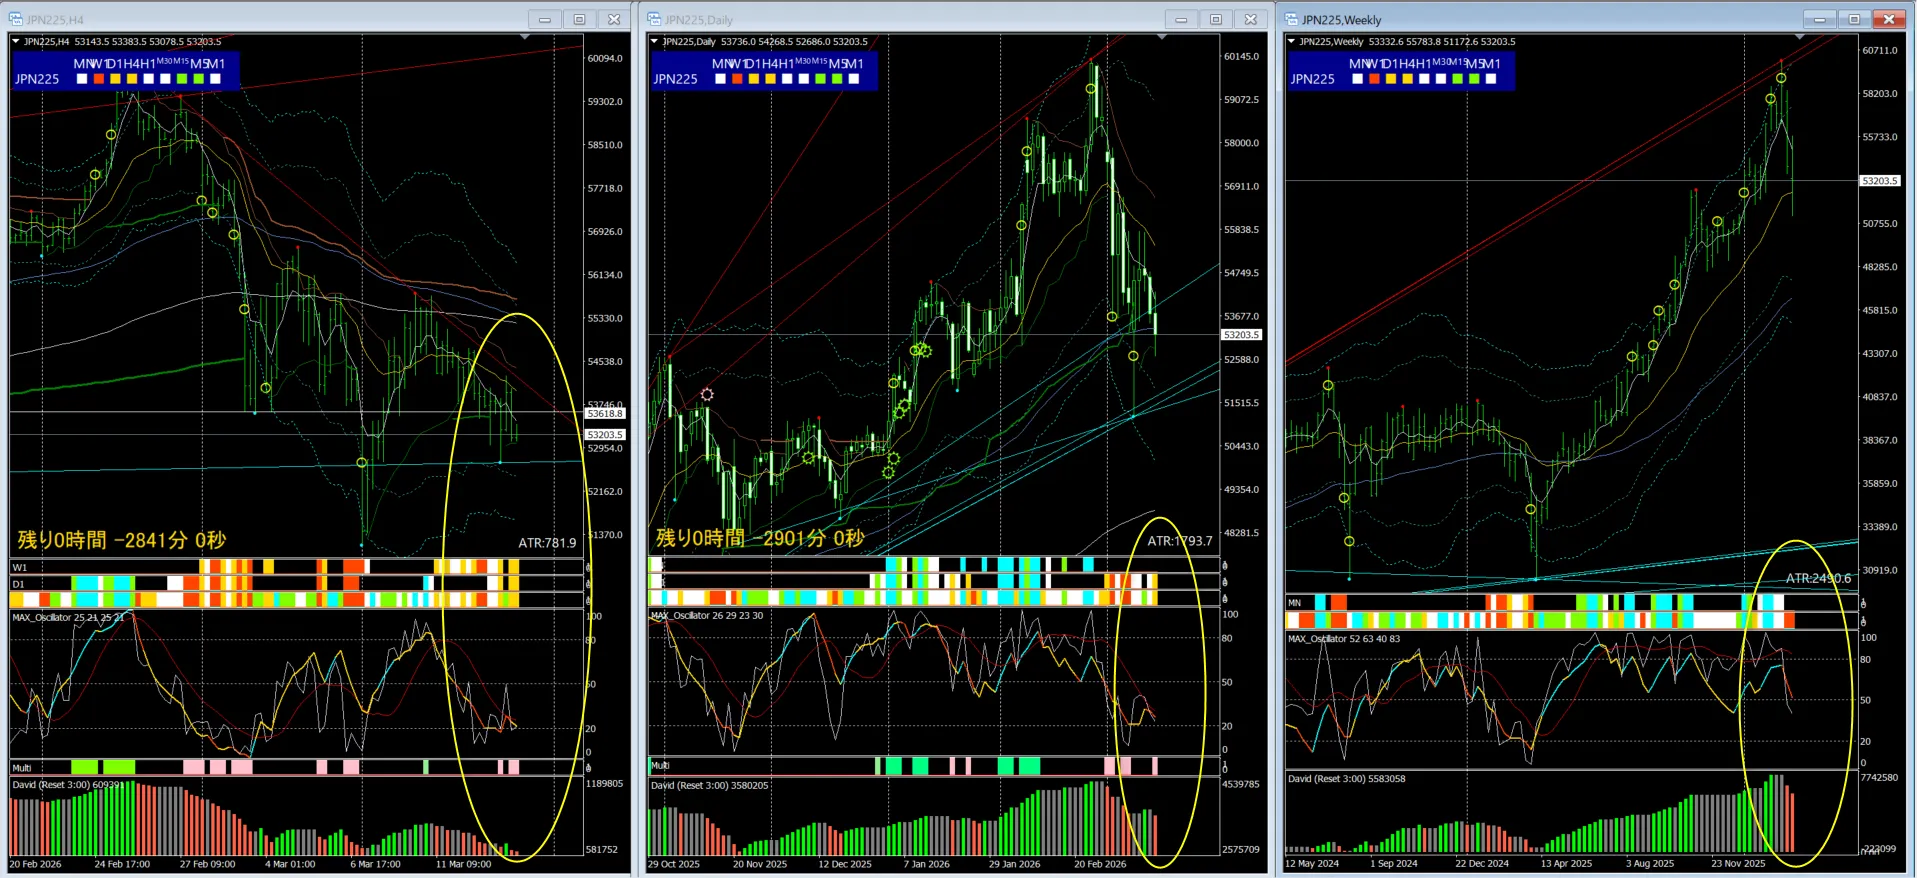
Task: Click the chart icon in JPN225,Weekly title bar
Action: (x=1291, y=19)
